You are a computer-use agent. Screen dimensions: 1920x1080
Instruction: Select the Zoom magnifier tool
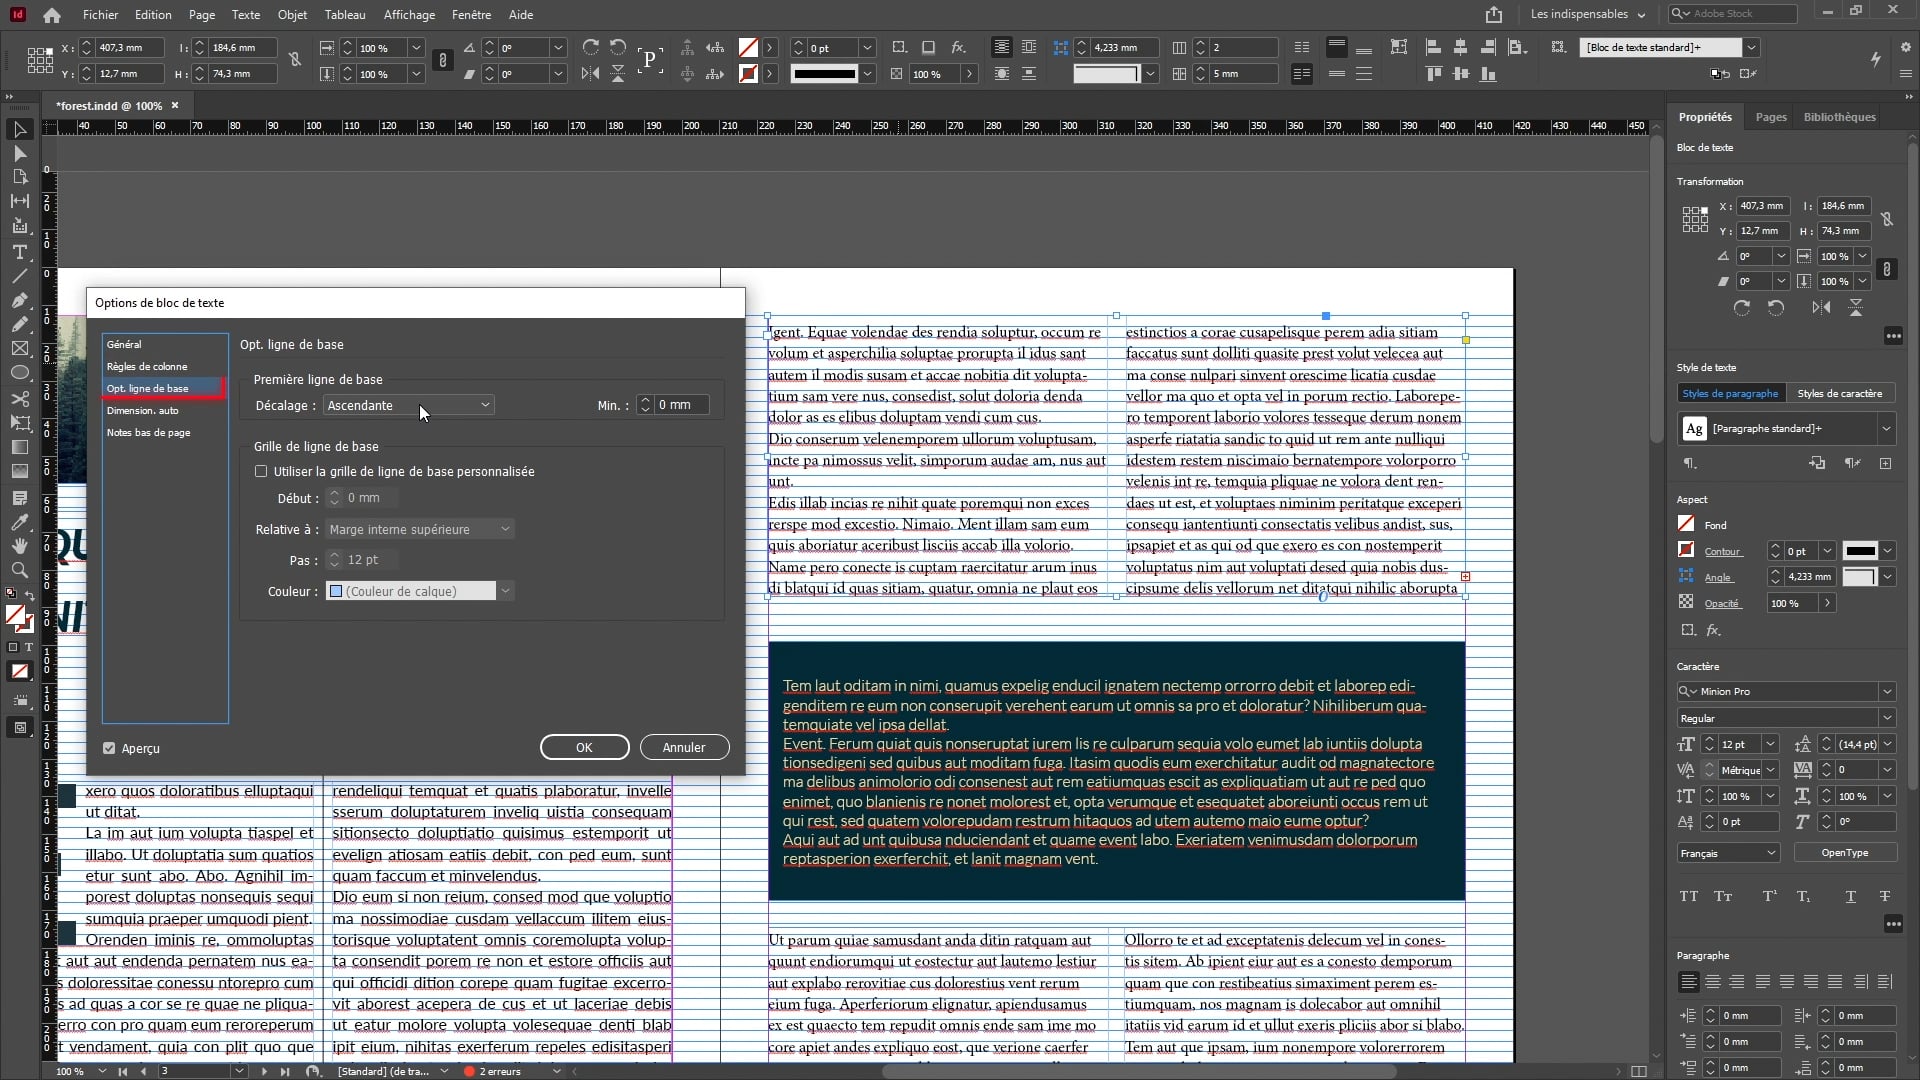tap(19, 570)
